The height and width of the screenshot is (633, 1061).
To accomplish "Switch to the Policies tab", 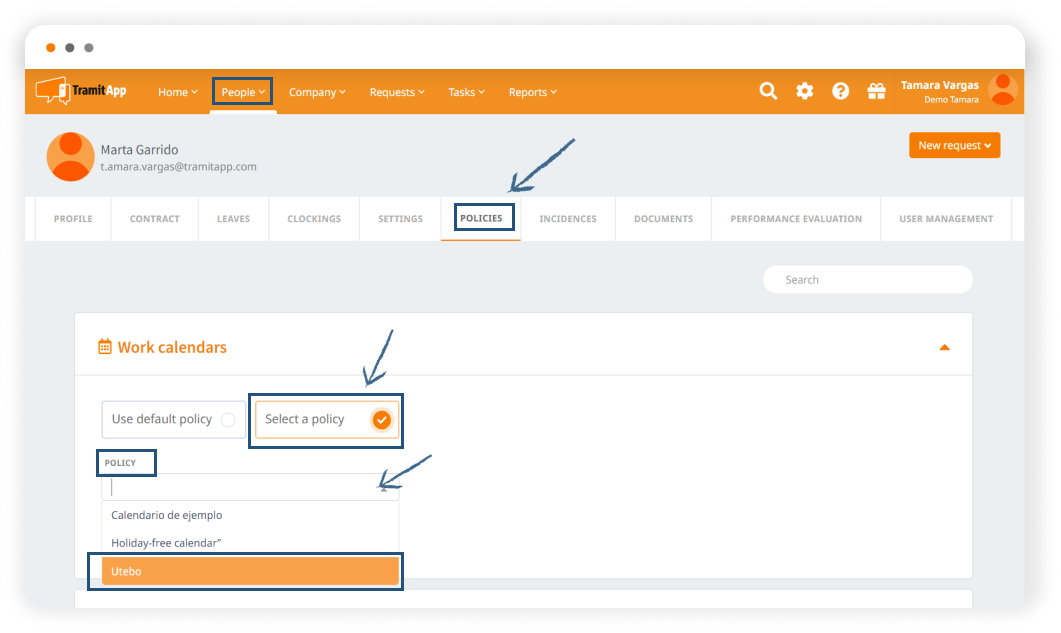I will tap(481, 218).
